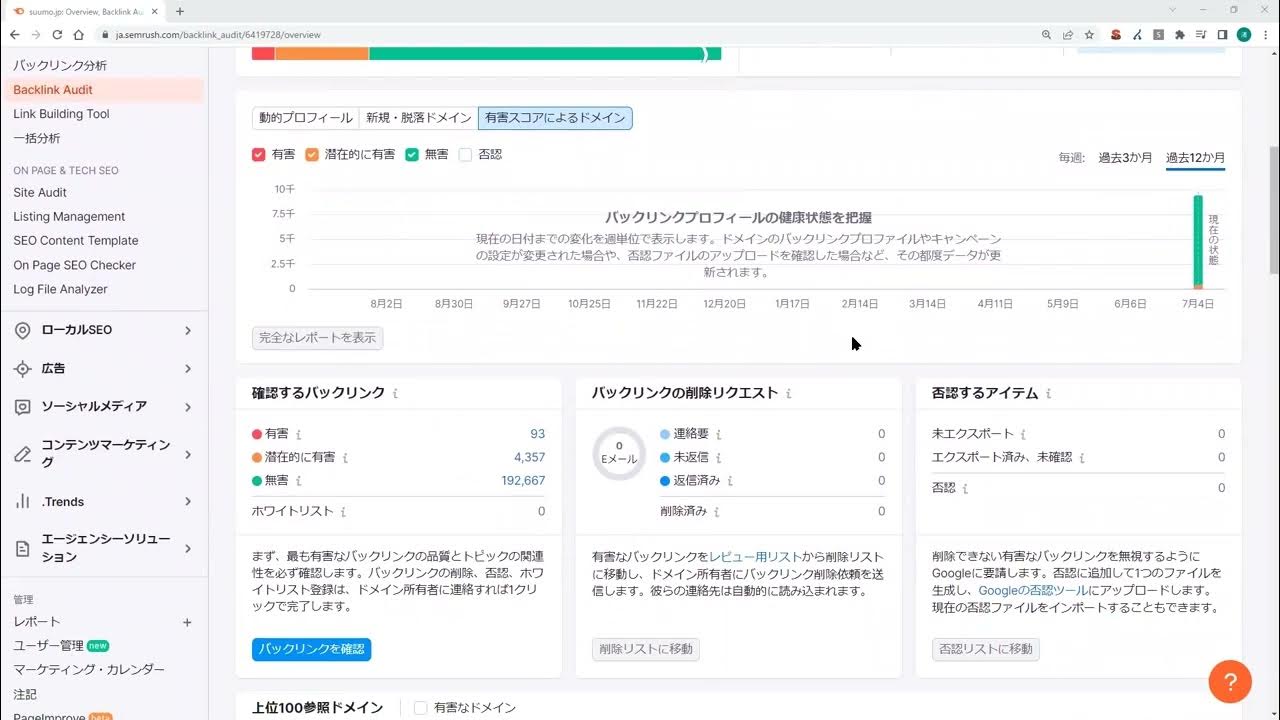
Task: Select the 有害スコアによるドメイン tab
Action: (555, 118)
